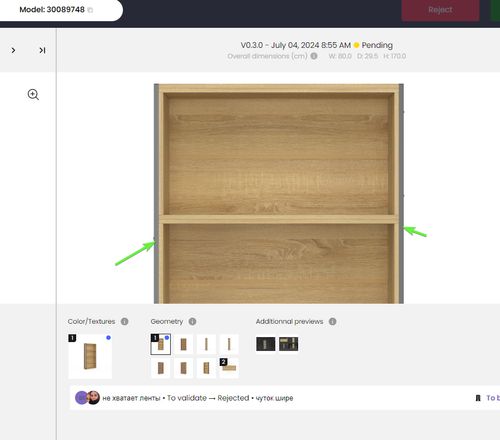Open second Geometry thumbnail in bottom row
This screenshot has width=500, height=440.
(183, 368)
